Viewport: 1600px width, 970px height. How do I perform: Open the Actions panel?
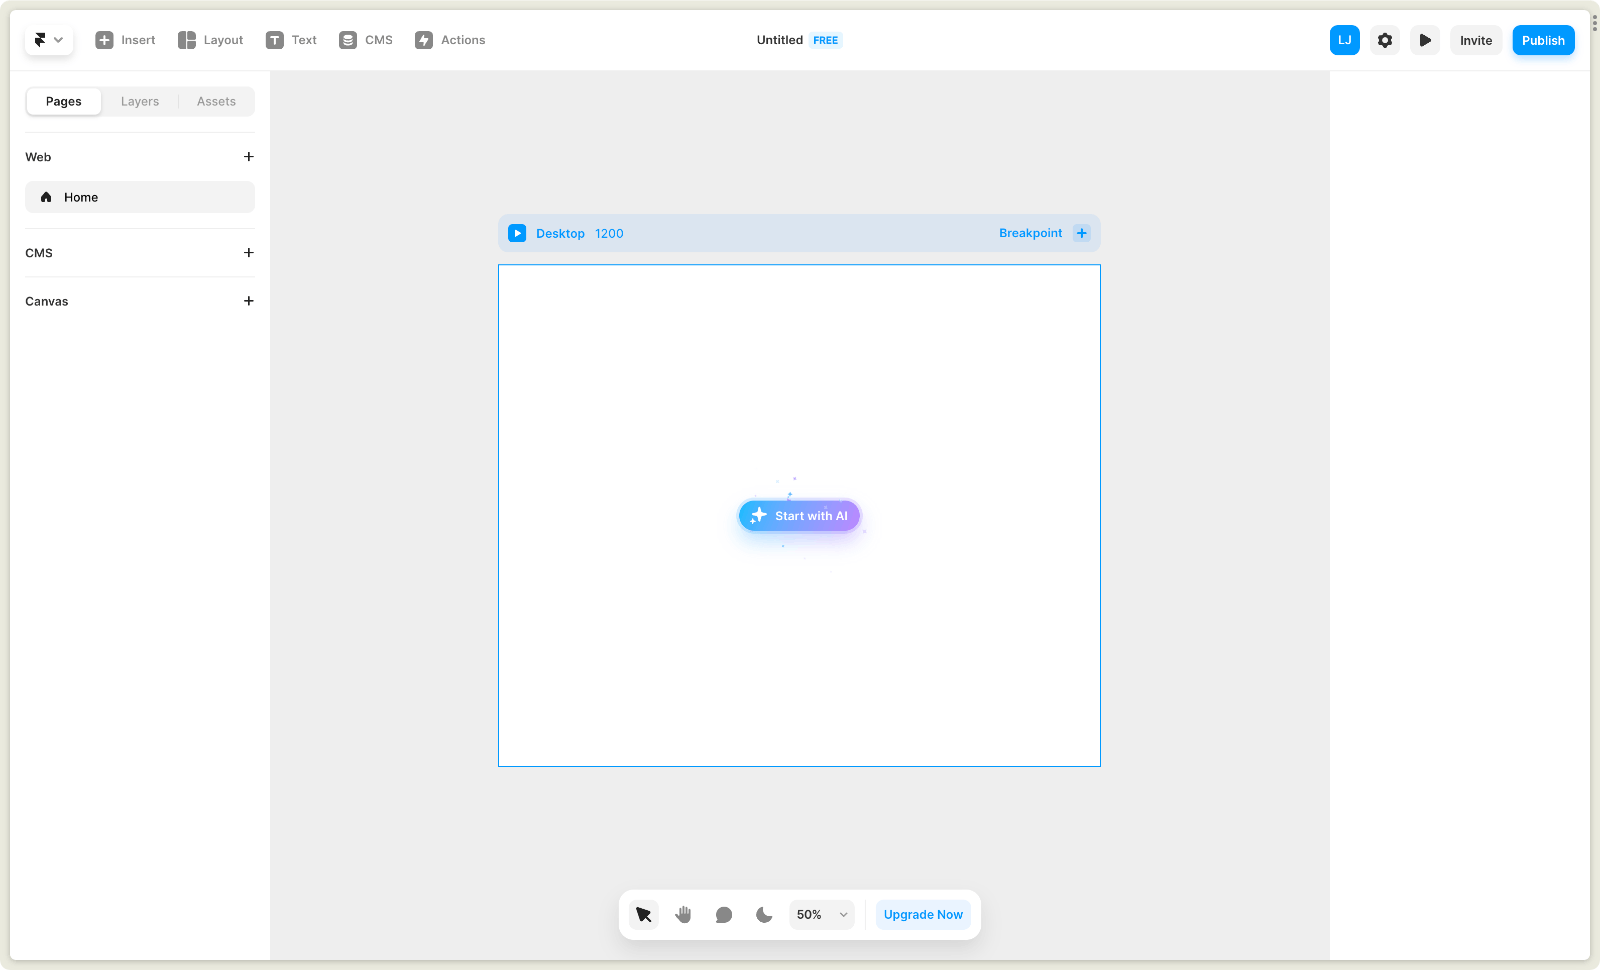click(x=450, y=40)
